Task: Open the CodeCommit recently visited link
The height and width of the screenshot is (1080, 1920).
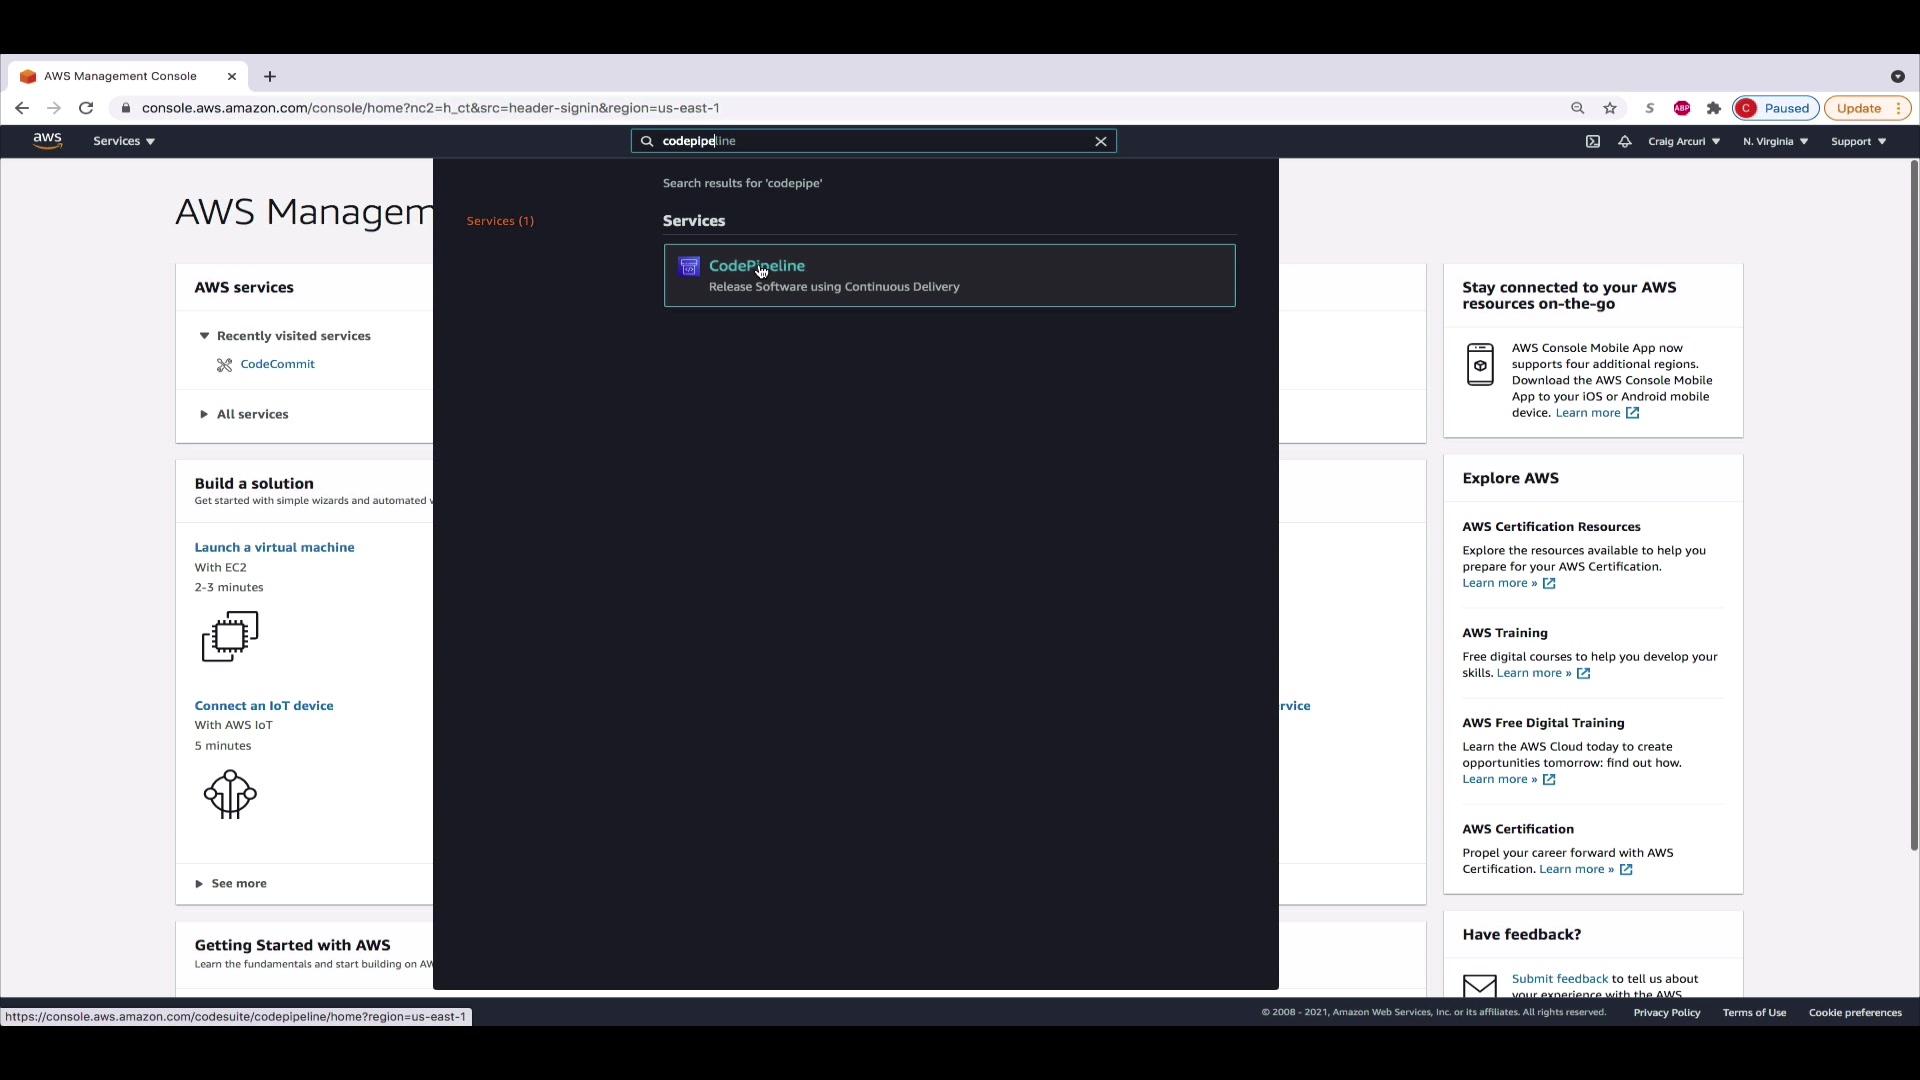Action: coord(277,364)
